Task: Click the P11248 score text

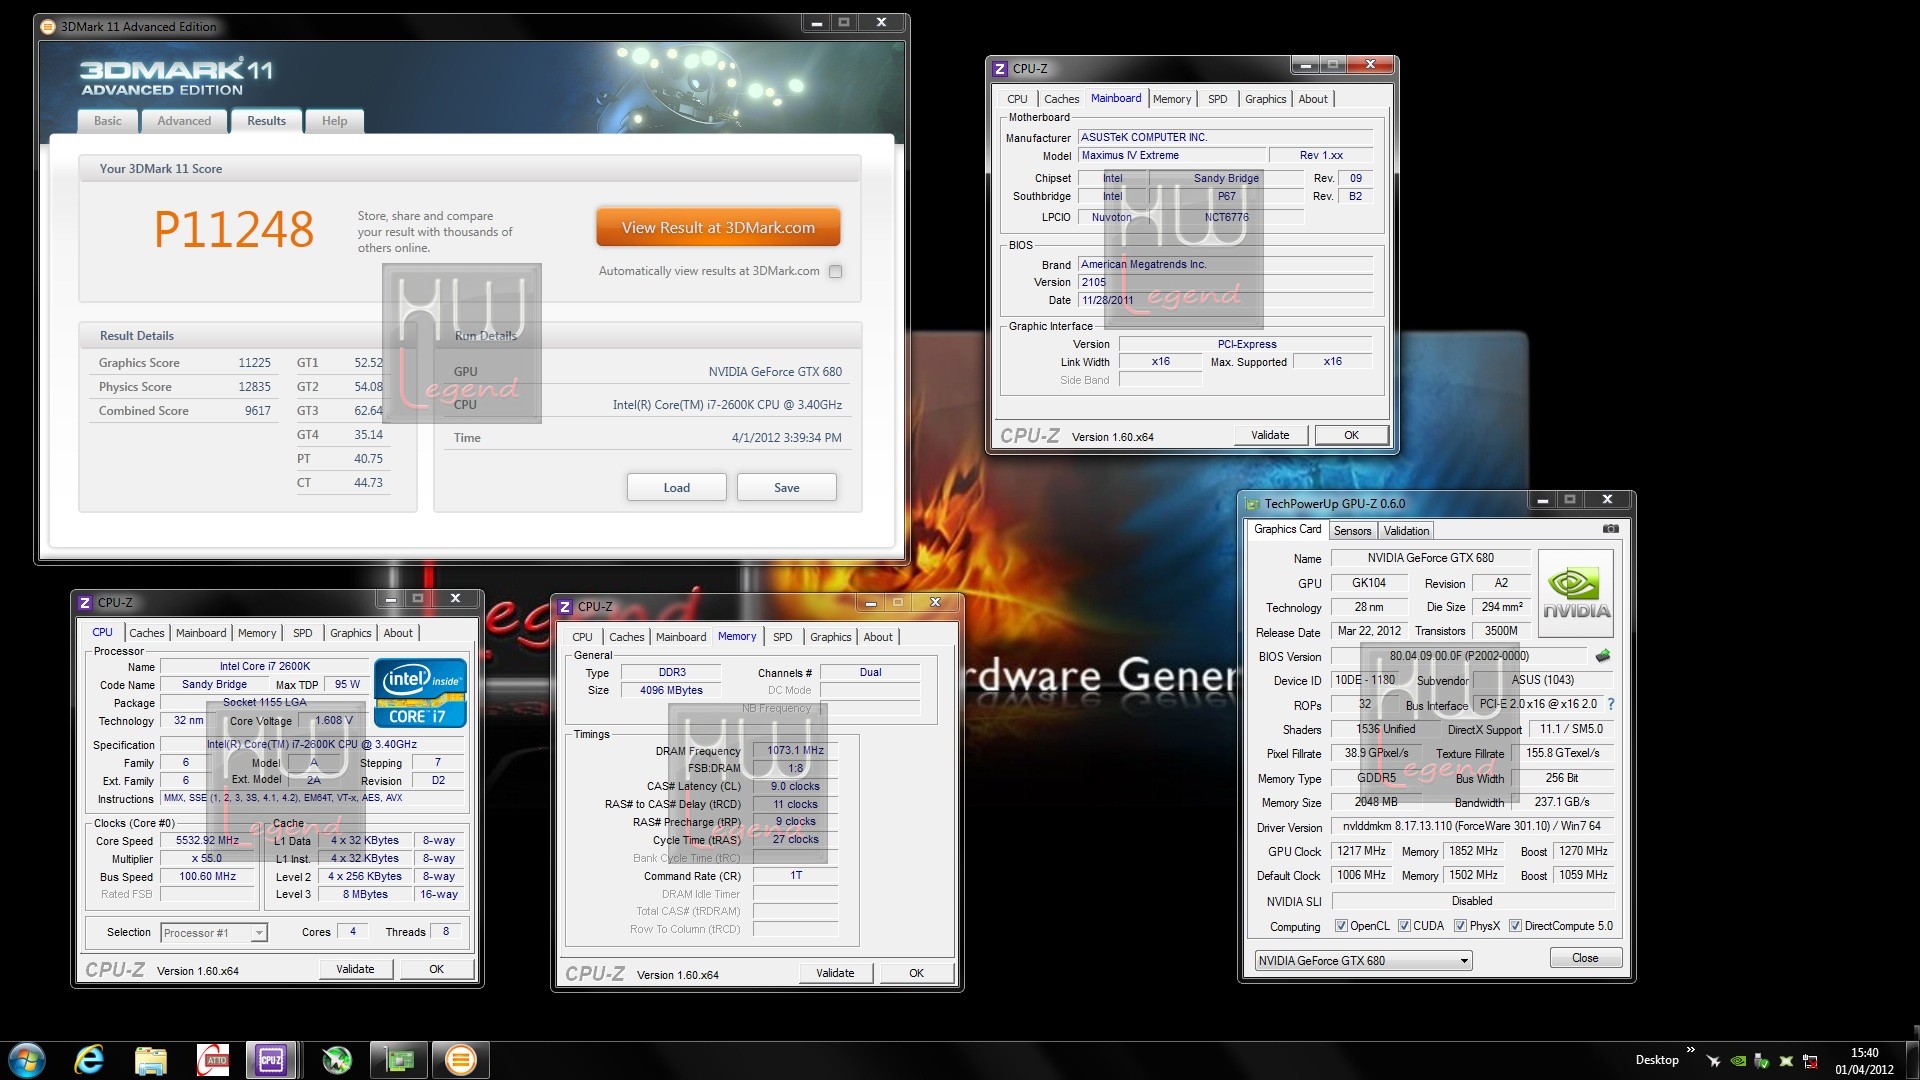Action: [x=234, y=229]
